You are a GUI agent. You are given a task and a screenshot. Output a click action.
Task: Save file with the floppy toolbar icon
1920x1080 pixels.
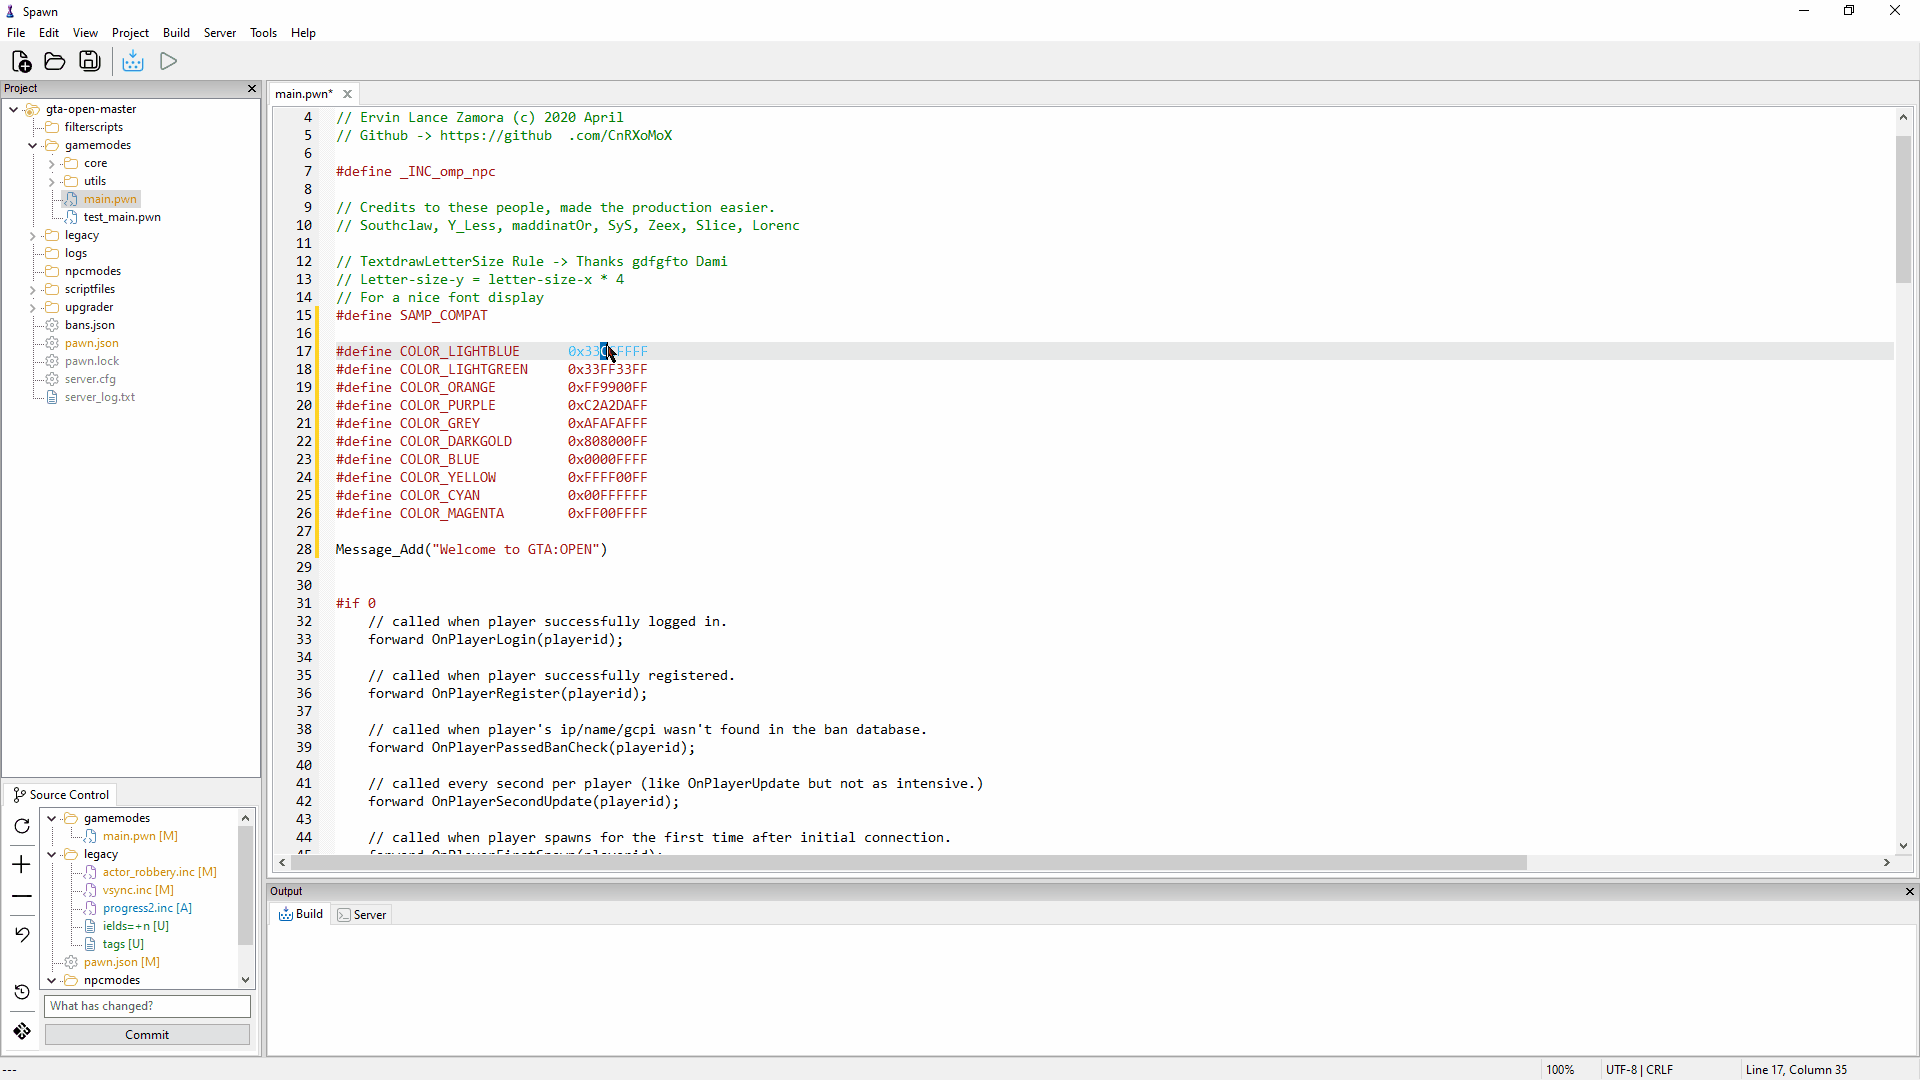point(90,62)
